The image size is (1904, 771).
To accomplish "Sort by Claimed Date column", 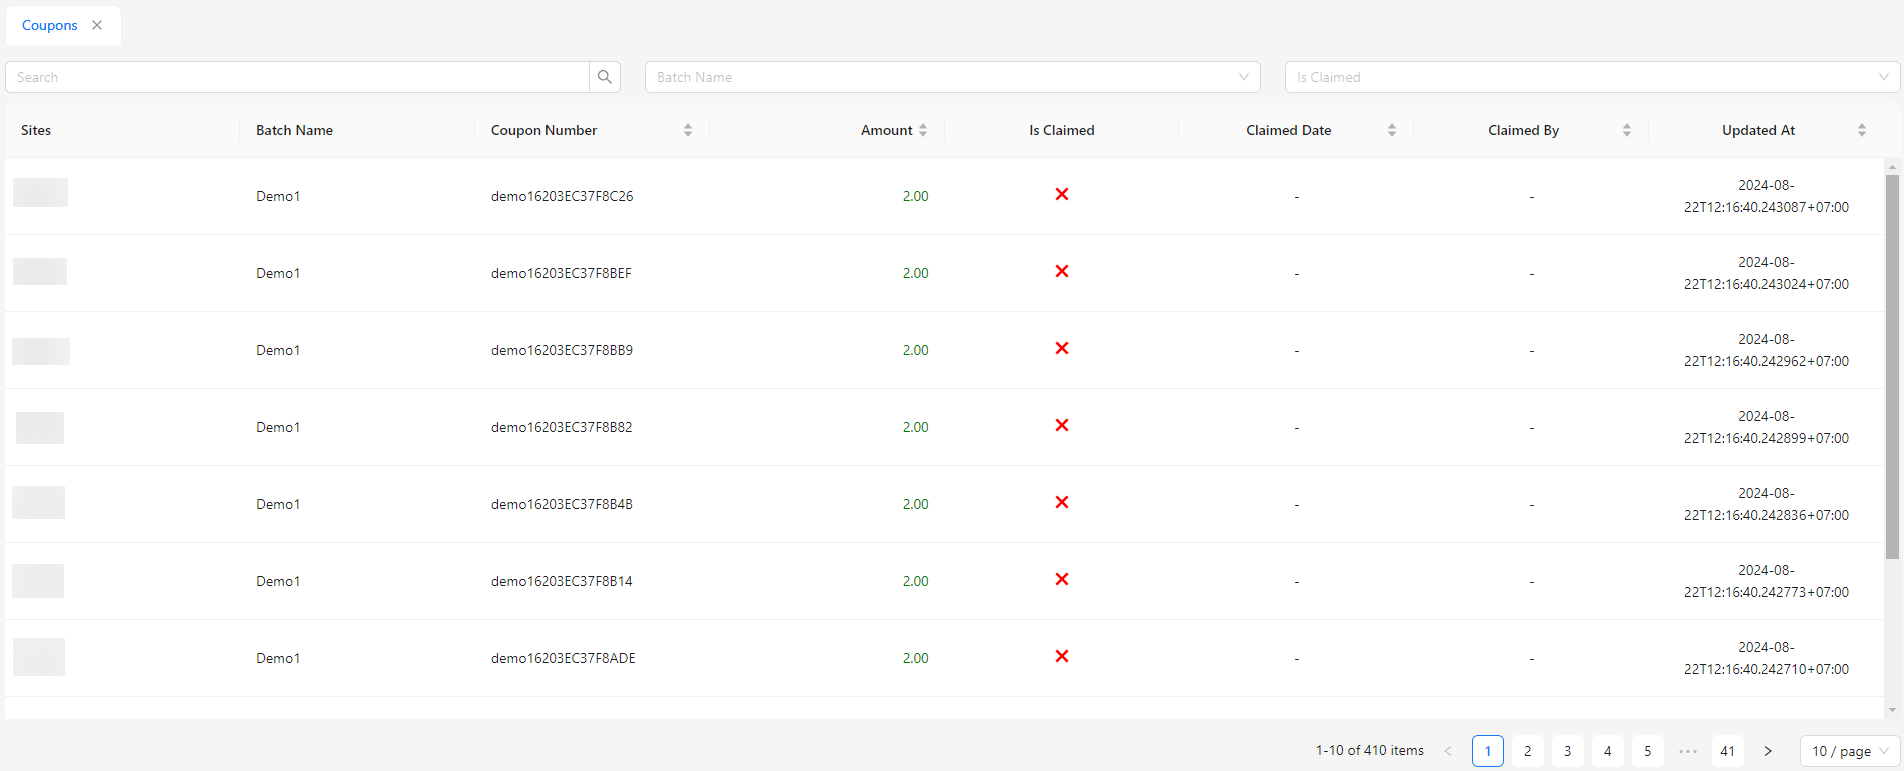I will [1392, 130].
